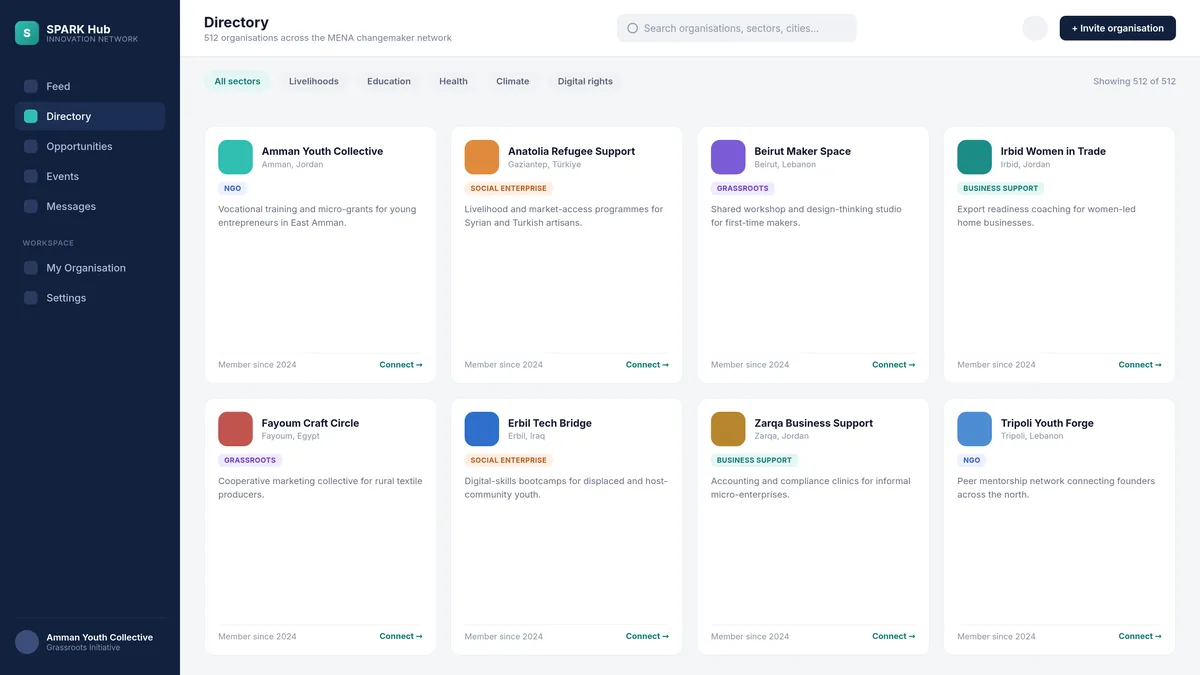Click 'Member since 2024' on Beirut card
This screenshot has width=1200, height=675.
(x=750, y=365)
